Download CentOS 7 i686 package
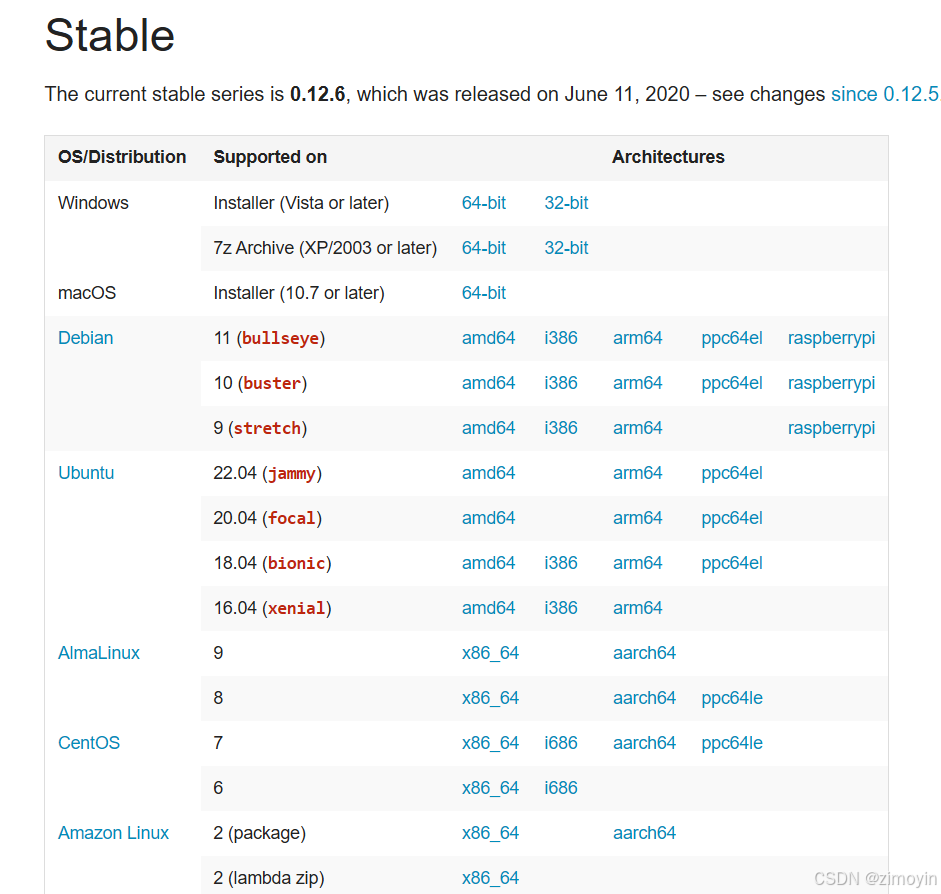Image resolution: width=941 pixels, height=894 pixels. [561, 743]
